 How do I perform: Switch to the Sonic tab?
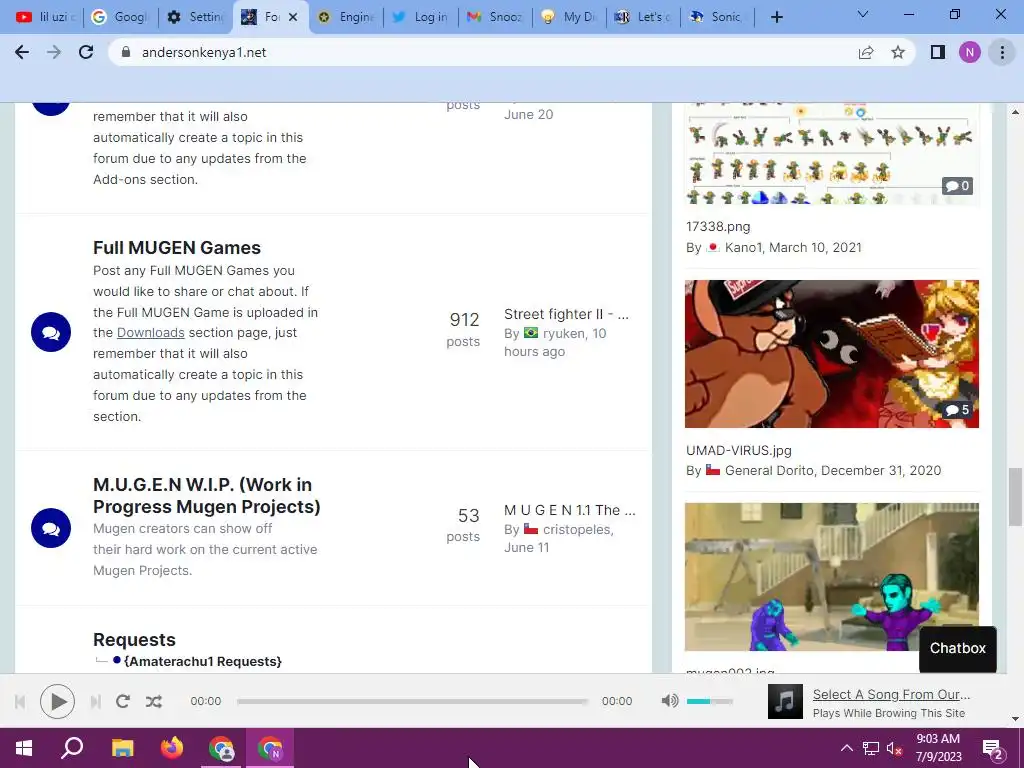click(718, 17)
